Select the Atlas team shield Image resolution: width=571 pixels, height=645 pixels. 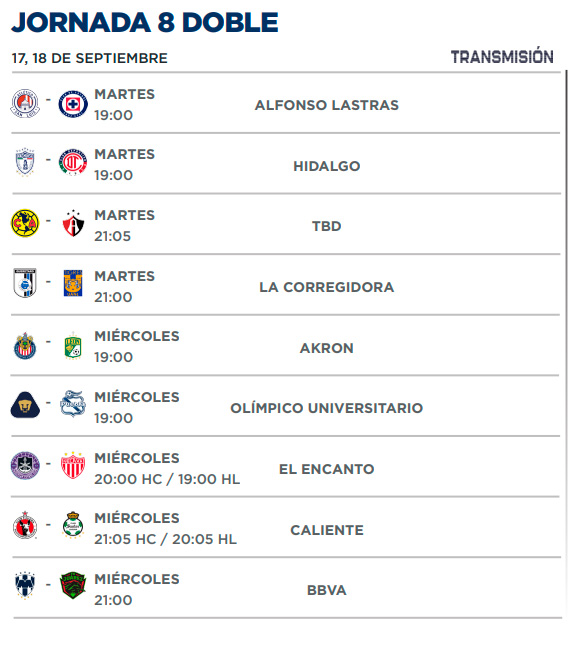pyautogui.click(x=73, y=223)
